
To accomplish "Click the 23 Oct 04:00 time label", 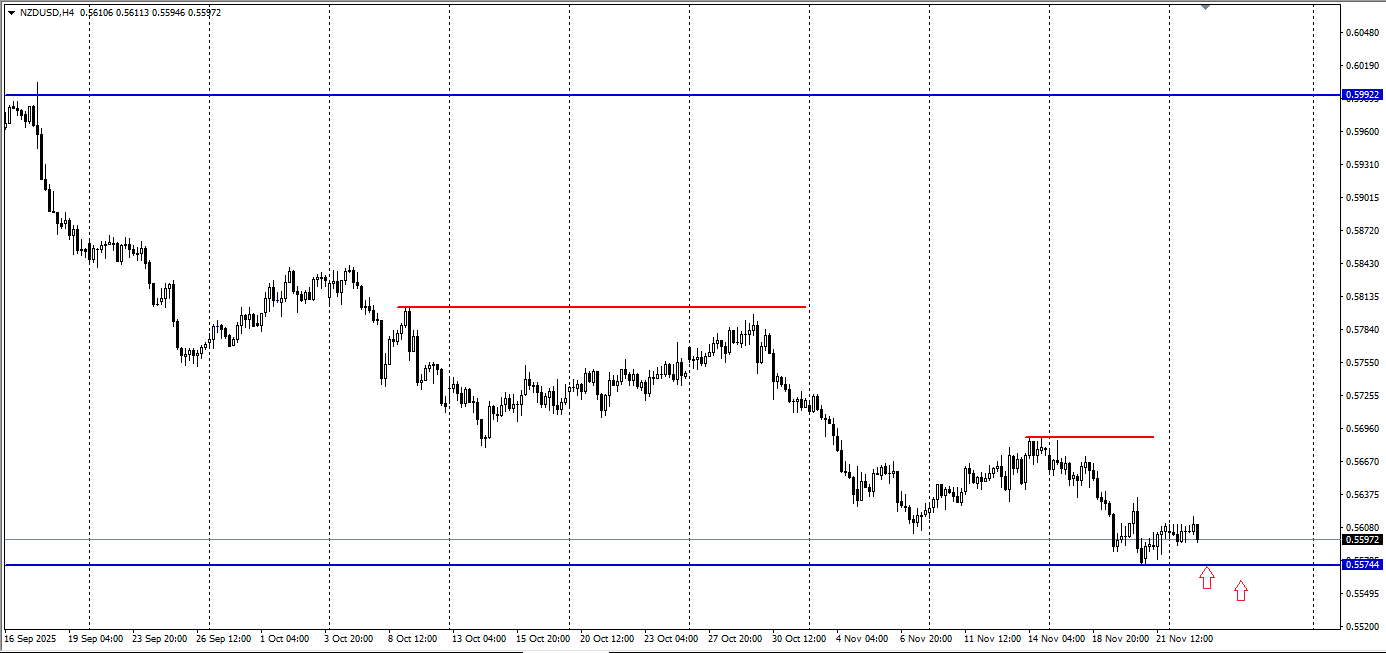I will click(x=671, y=637).
